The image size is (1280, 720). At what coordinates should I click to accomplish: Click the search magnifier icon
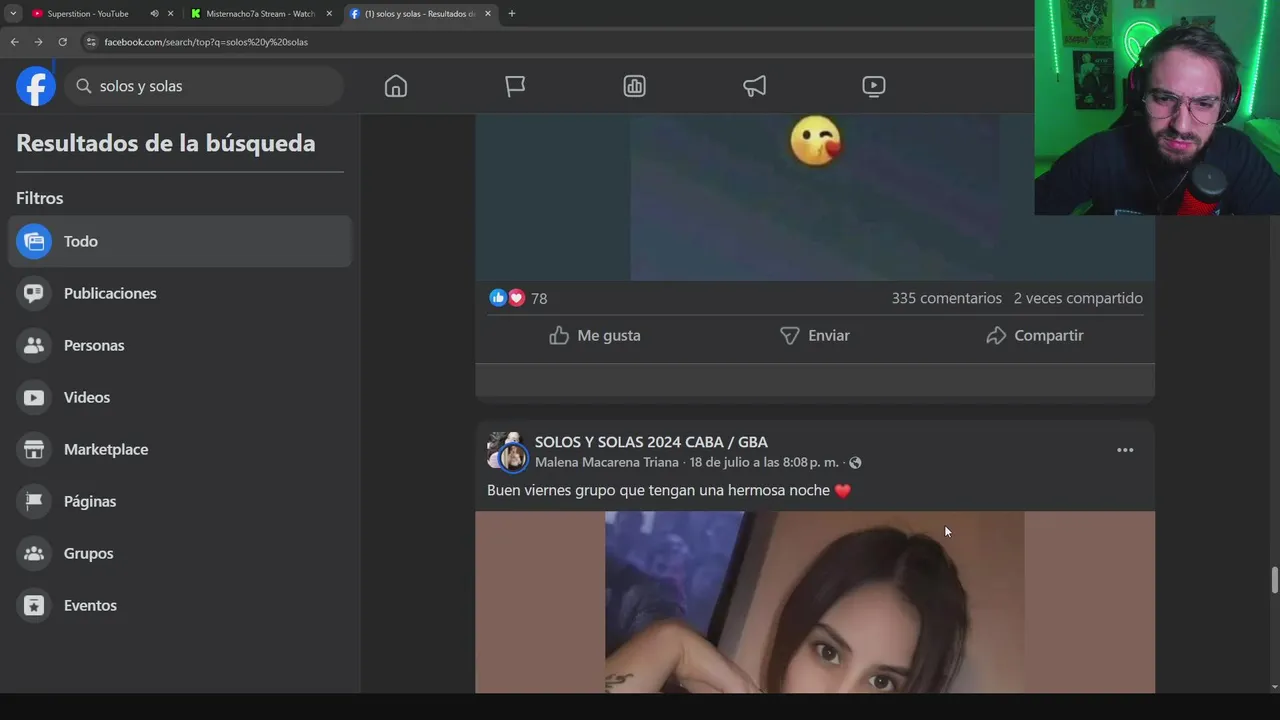(x=84, y=86)
